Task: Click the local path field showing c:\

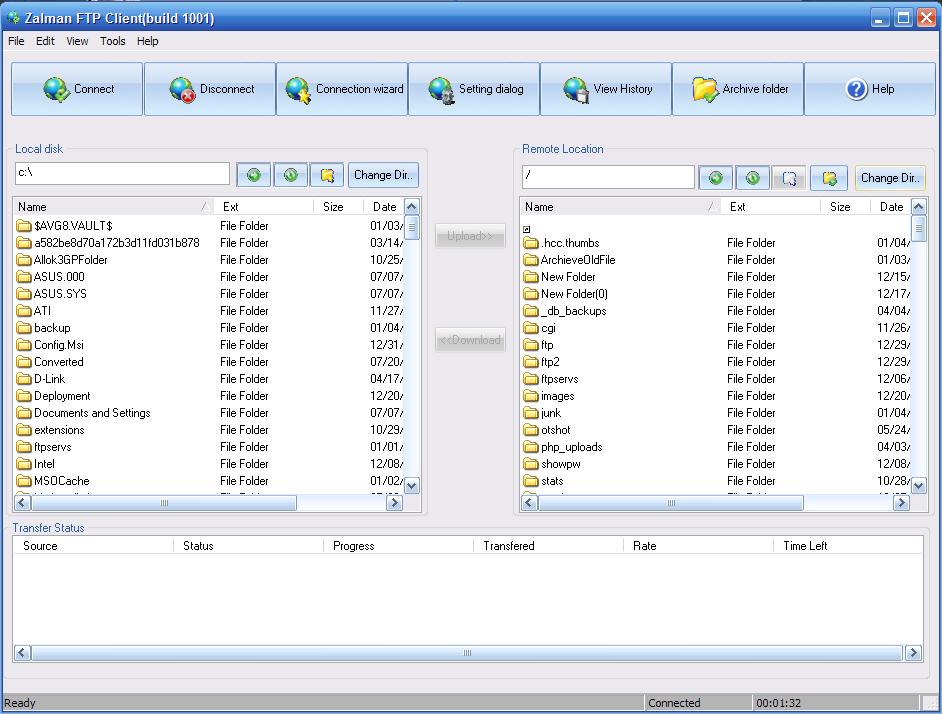Action: point(123,174)
